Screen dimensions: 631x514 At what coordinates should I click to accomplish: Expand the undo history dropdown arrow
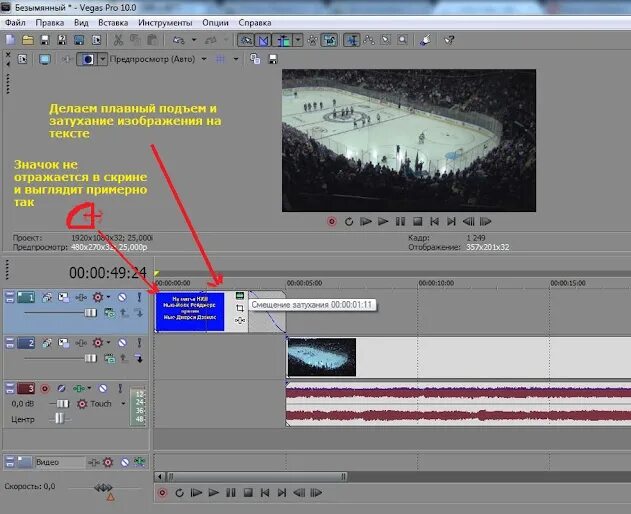tap(194, 40)
